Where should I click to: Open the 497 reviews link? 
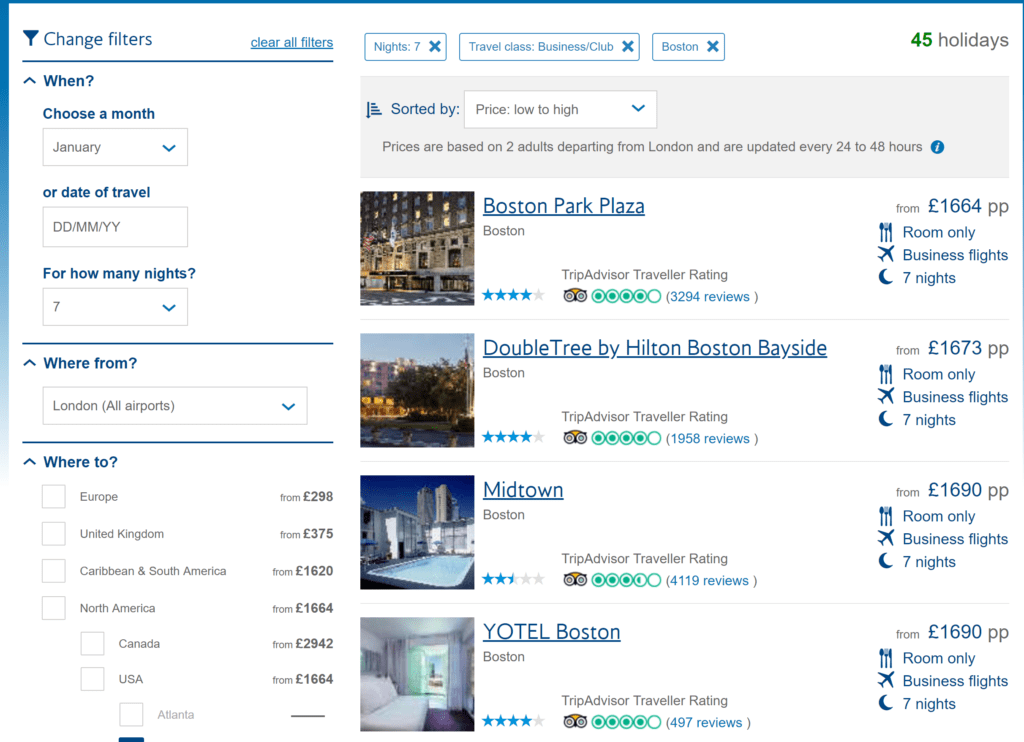[x=704, y=722]
